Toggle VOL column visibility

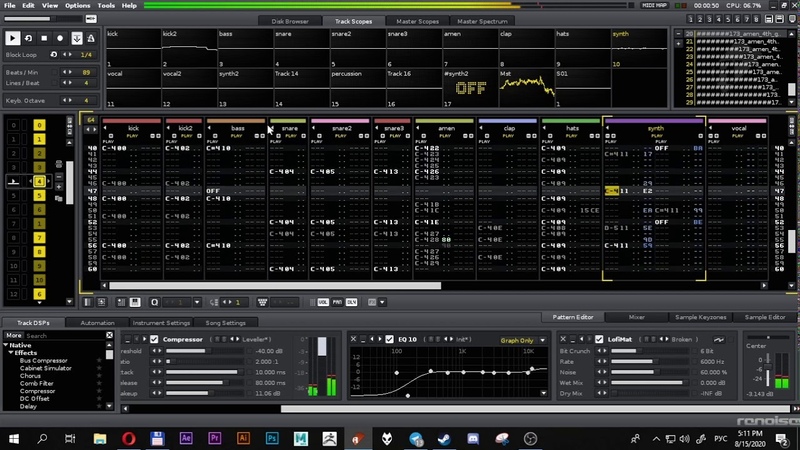[323, 303]
